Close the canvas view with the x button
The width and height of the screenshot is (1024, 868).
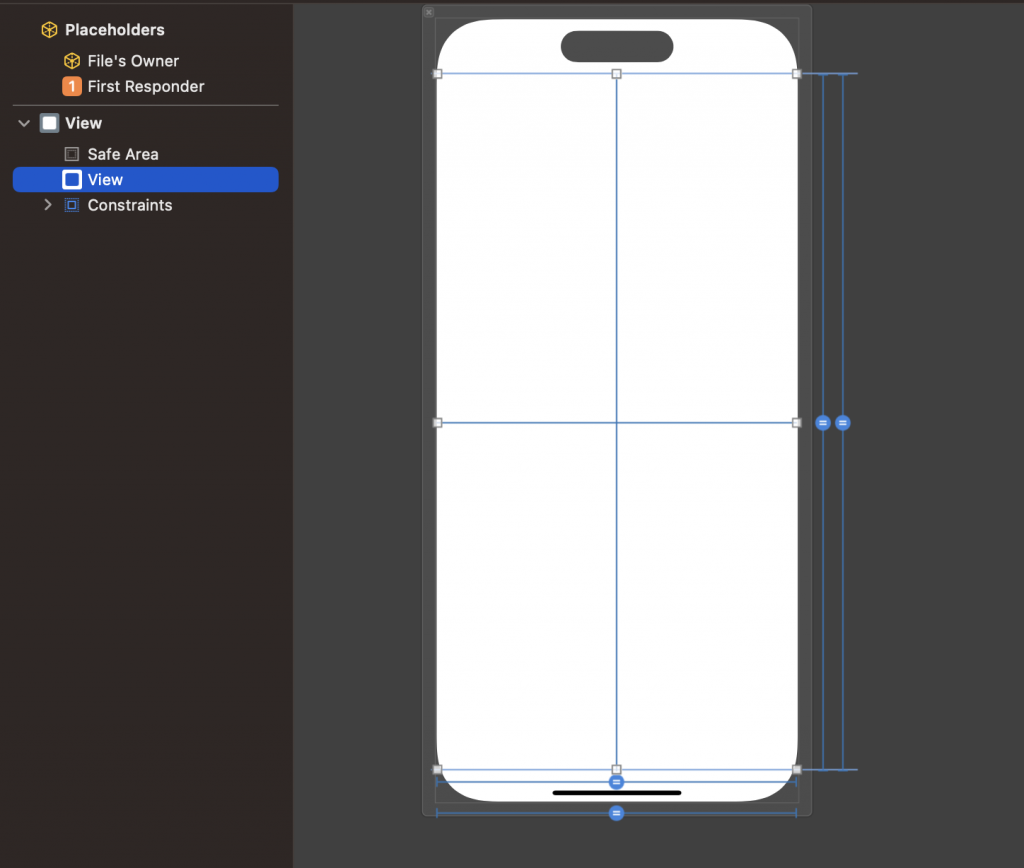tap(429, 12)
